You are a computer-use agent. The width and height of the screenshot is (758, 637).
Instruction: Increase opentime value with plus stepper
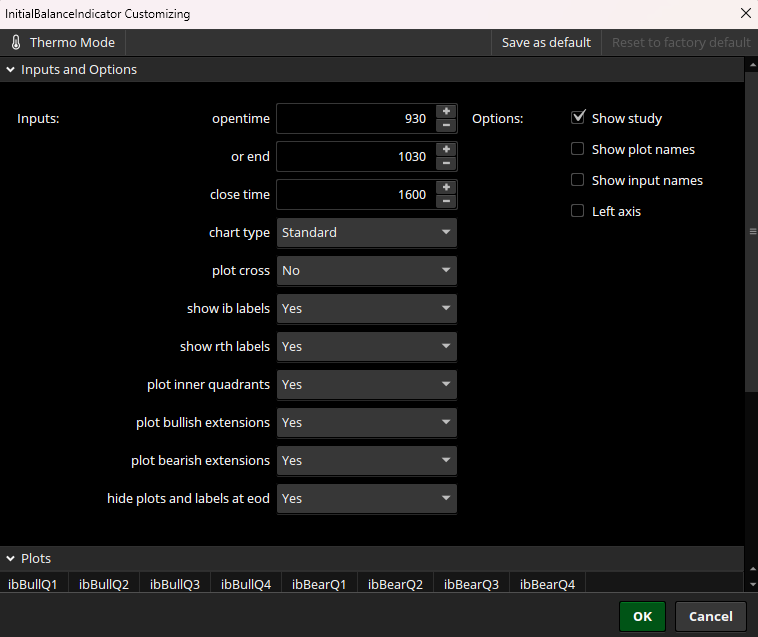click(x=446, y=111)
